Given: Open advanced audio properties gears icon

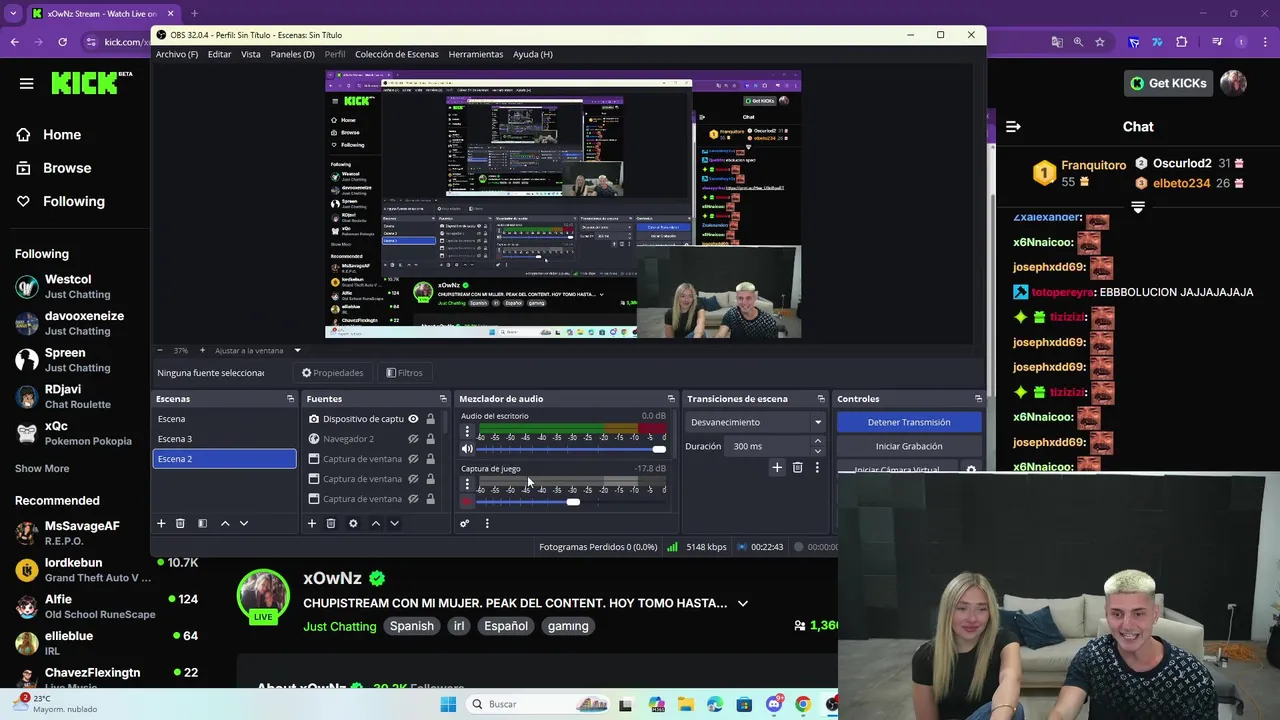Looking at the screenshot, I should [x=464, y=523].
